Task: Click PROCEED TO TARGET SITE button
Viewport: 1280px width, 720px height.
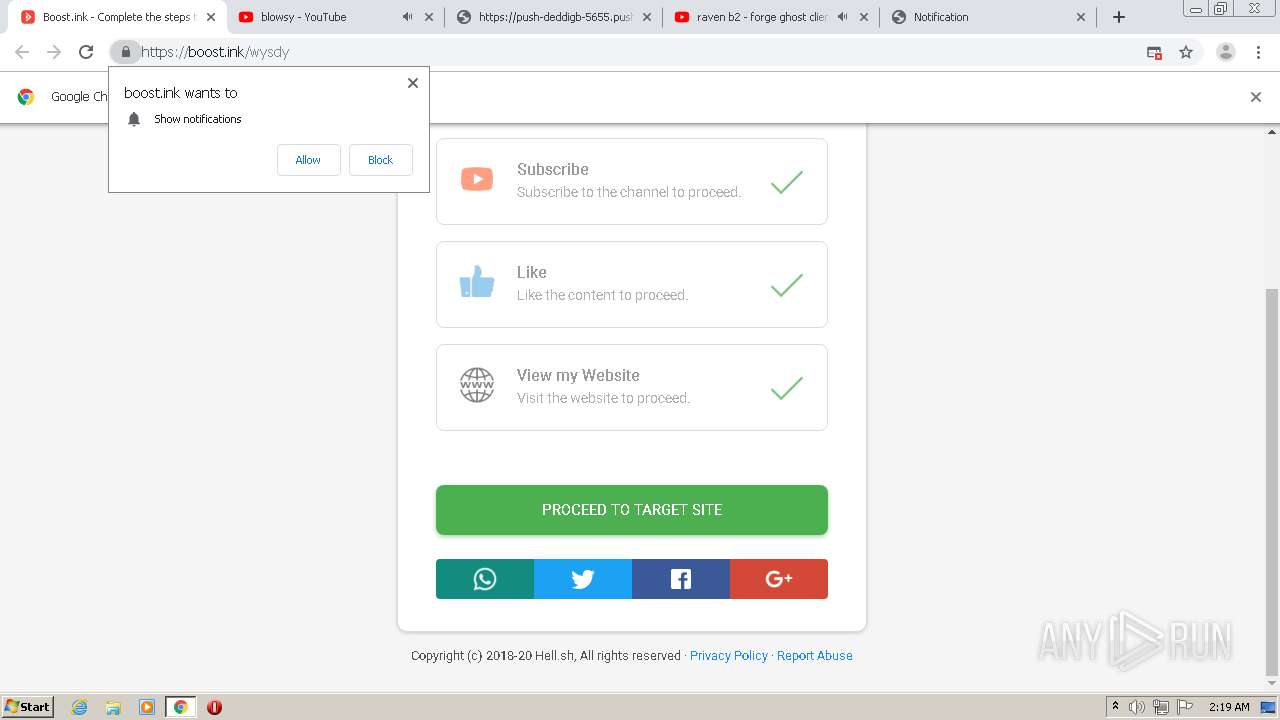Action: click(x=632, y=510)
